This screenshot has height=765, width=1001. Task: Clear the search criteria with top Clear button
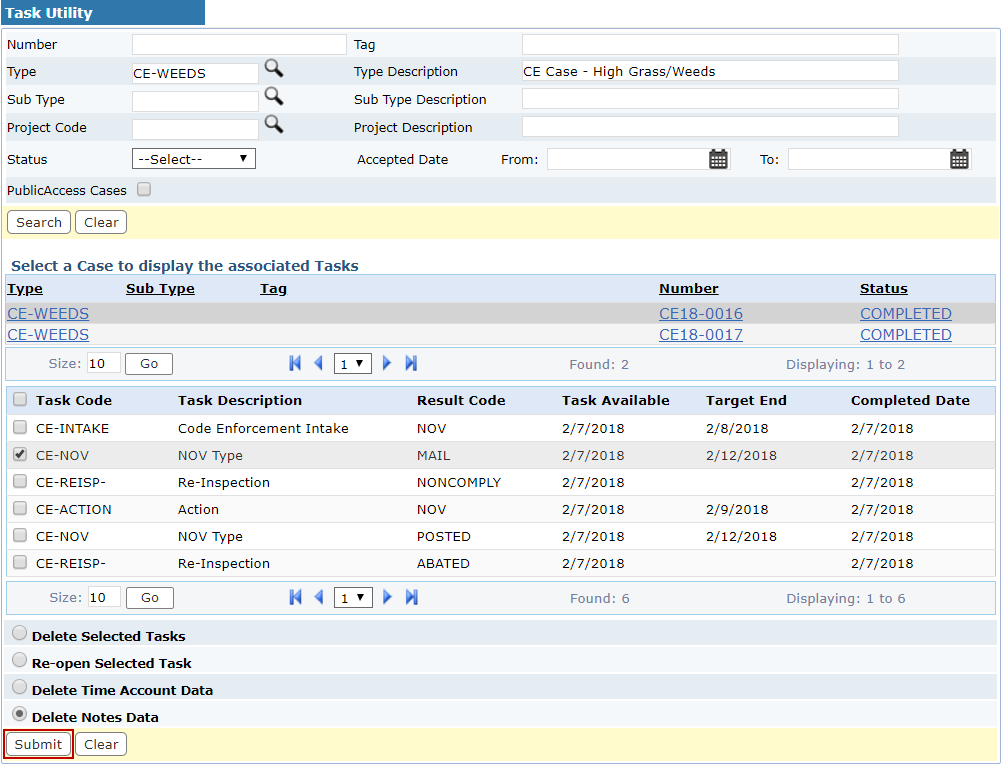[101, 222]
